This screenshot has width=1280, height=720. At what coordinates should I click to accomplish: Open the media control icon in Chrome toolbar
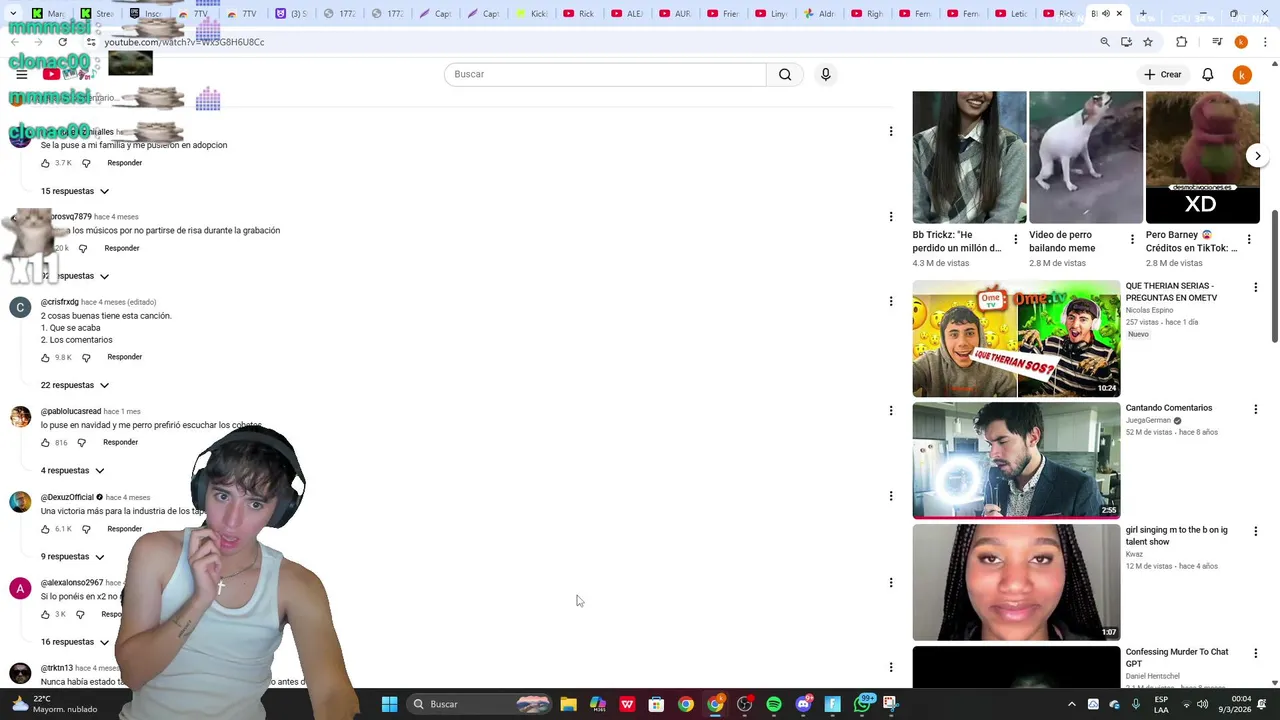[x=1217, y=42]
